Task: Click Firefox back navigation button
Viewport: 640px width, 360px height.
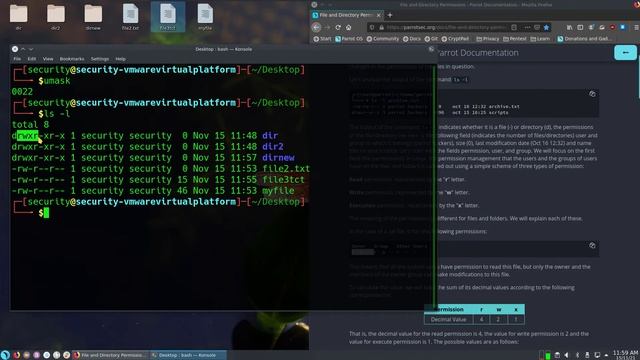Action: 316,27
